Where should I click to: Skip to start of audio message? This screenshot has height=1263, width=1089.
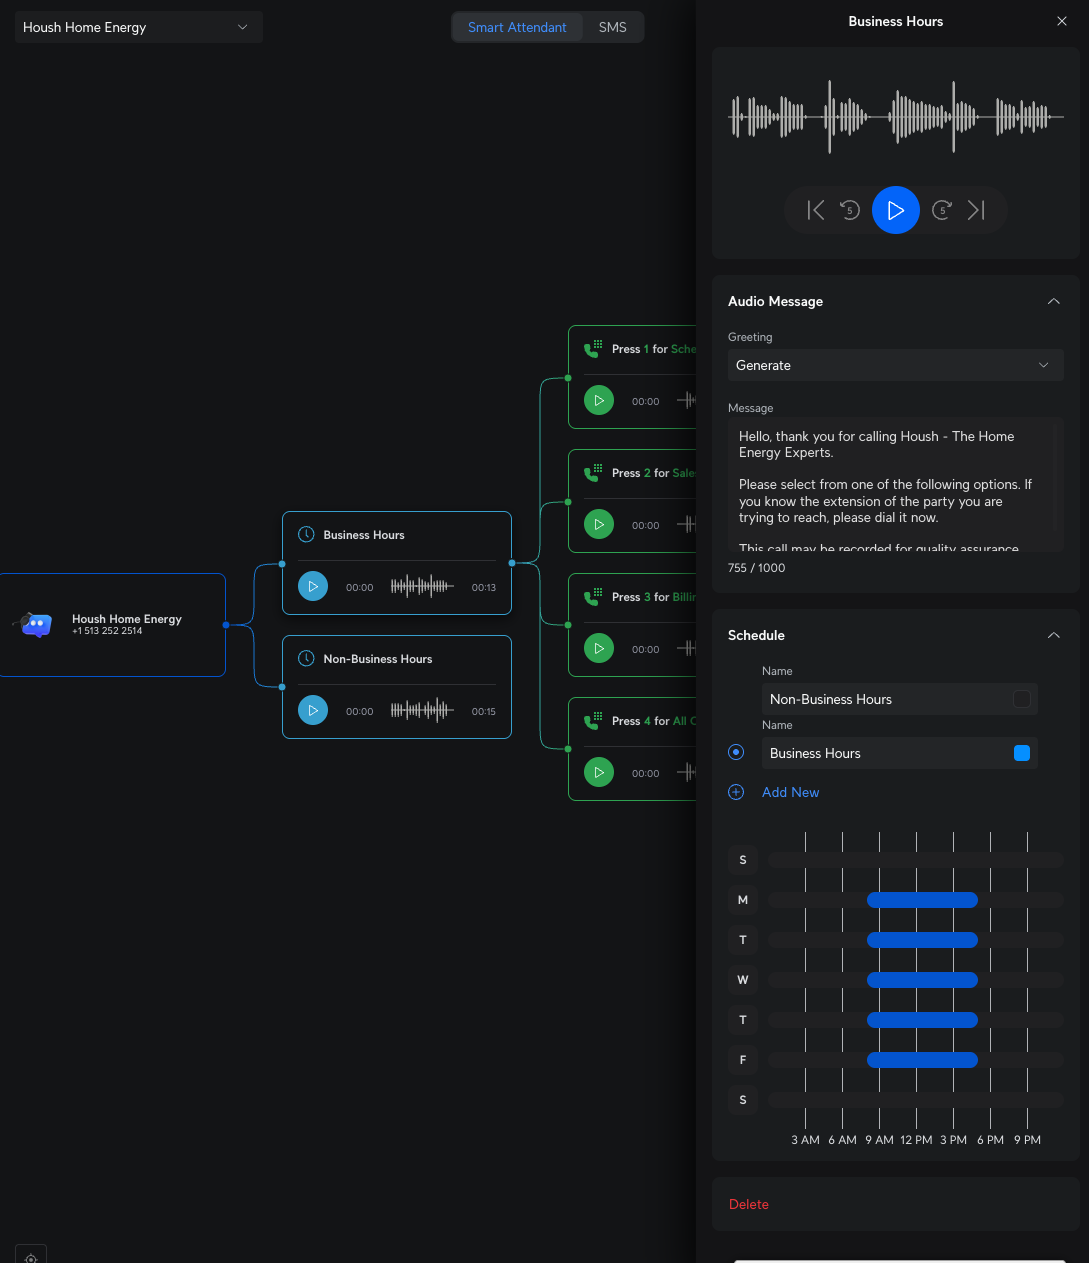(816, 210)
